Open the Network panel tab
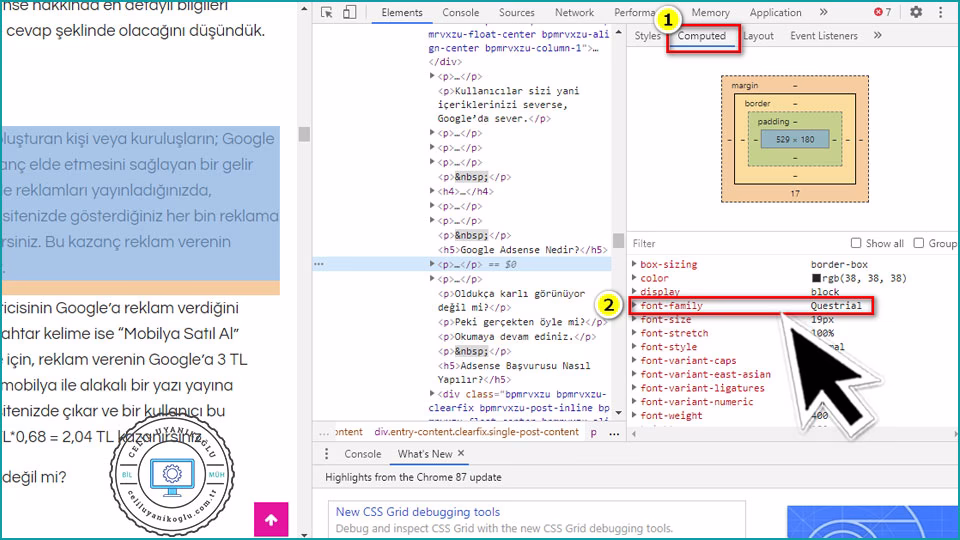 pos(574,13)
